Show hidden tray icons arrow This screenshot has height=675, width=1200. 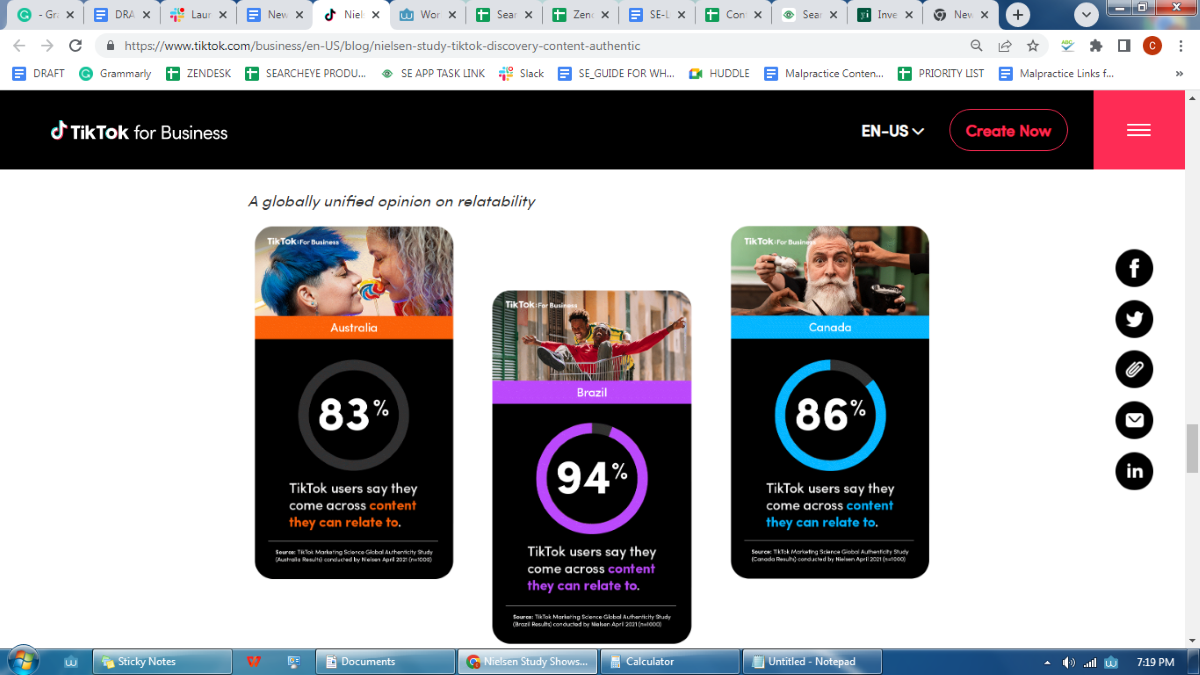tap(1047, 662)
